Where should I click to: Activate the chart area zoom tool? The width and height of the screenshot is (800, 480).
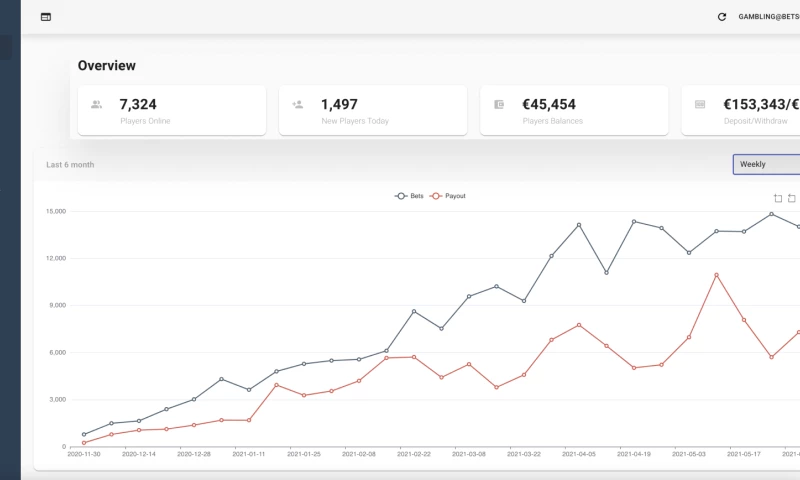point(778,198)
